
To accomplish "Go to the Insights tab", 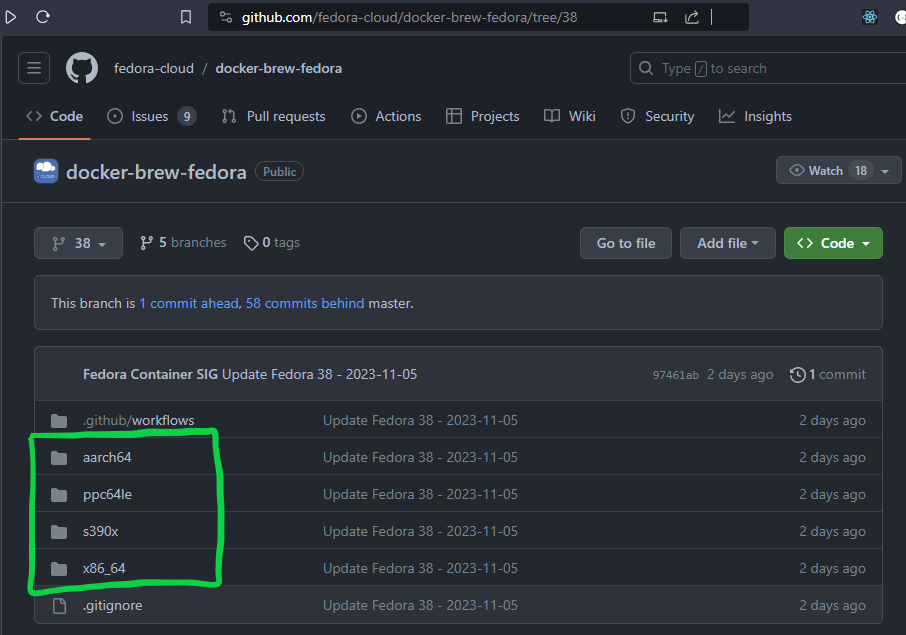I will [755, 116].
